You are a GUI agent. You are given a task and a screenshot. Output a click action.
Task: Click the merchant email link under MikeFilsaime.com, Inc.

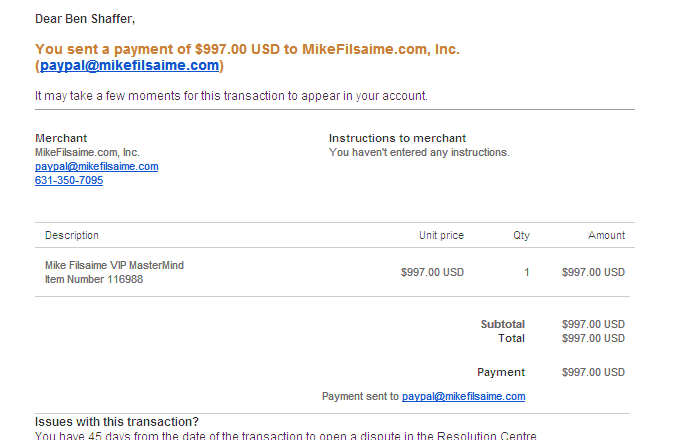click(x=96, y=167)
